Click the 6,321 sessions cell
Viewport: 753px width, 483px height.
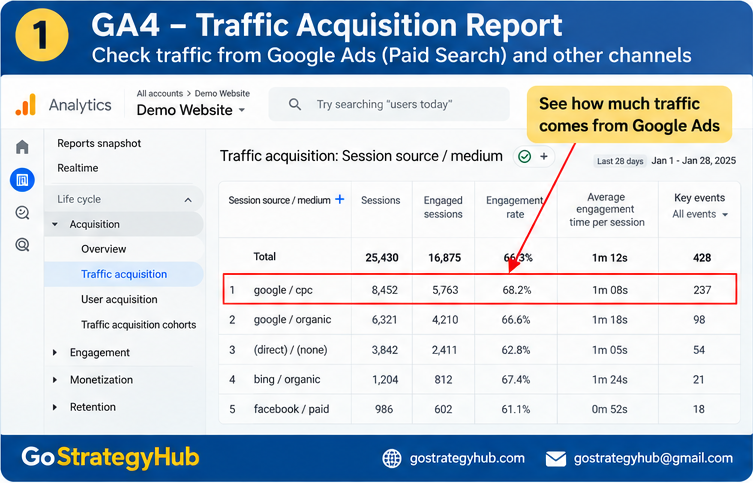point(385,320)
